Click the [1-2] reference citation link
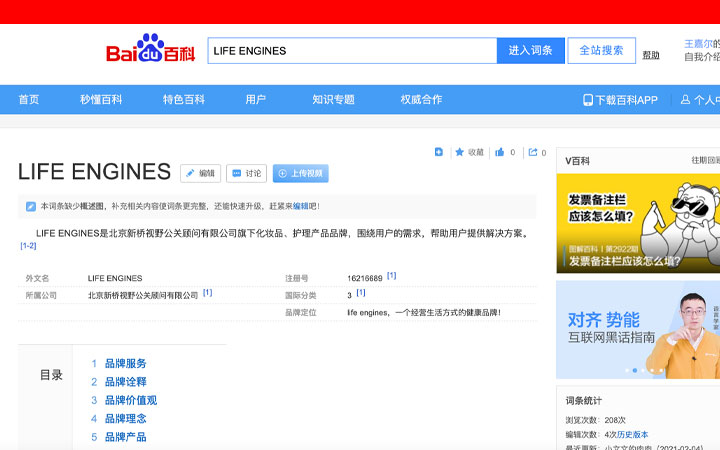This screenshot has width=720, height=450. 28,246
